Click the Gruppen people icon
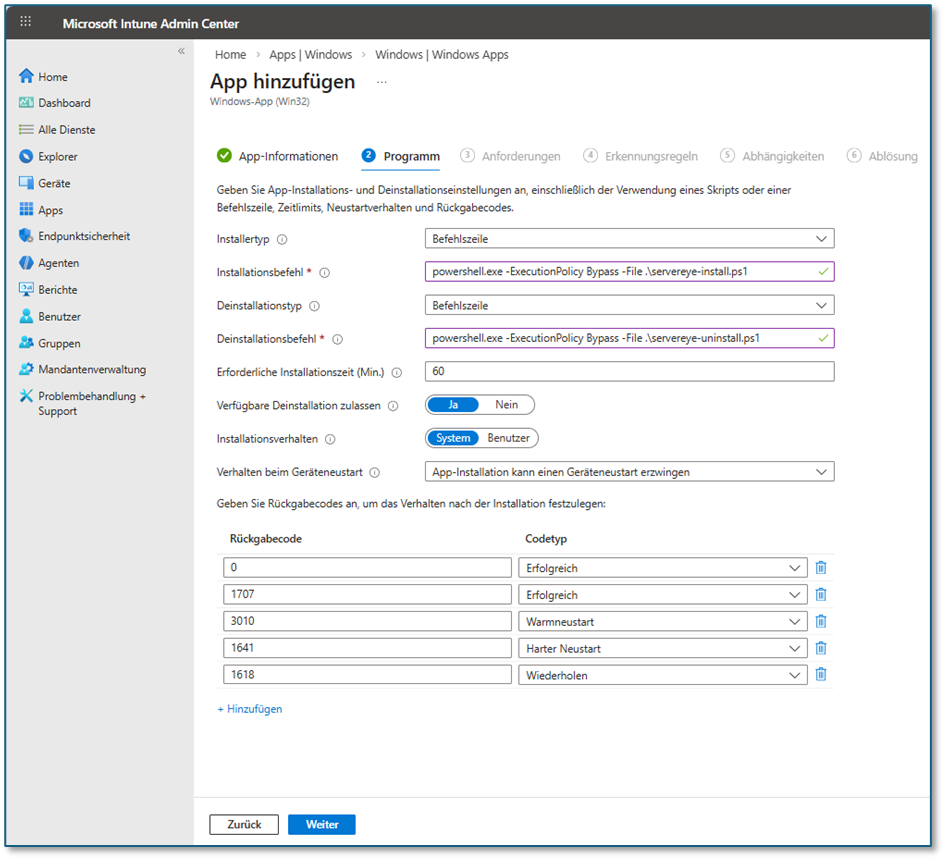 click(26, 342)
